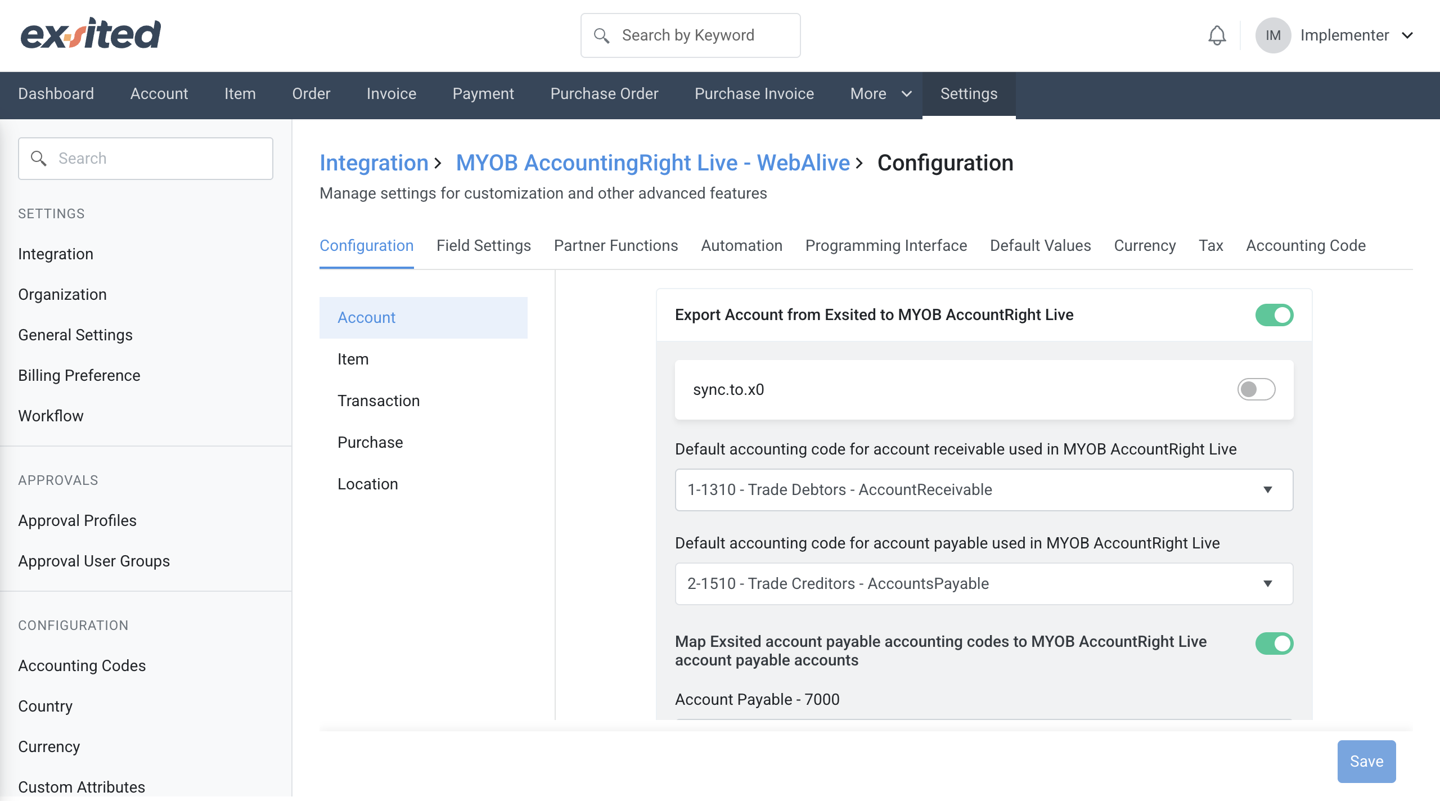Enable the sync.to.x0 switch
The image size is (1440, 801).
click(1256, 389)
